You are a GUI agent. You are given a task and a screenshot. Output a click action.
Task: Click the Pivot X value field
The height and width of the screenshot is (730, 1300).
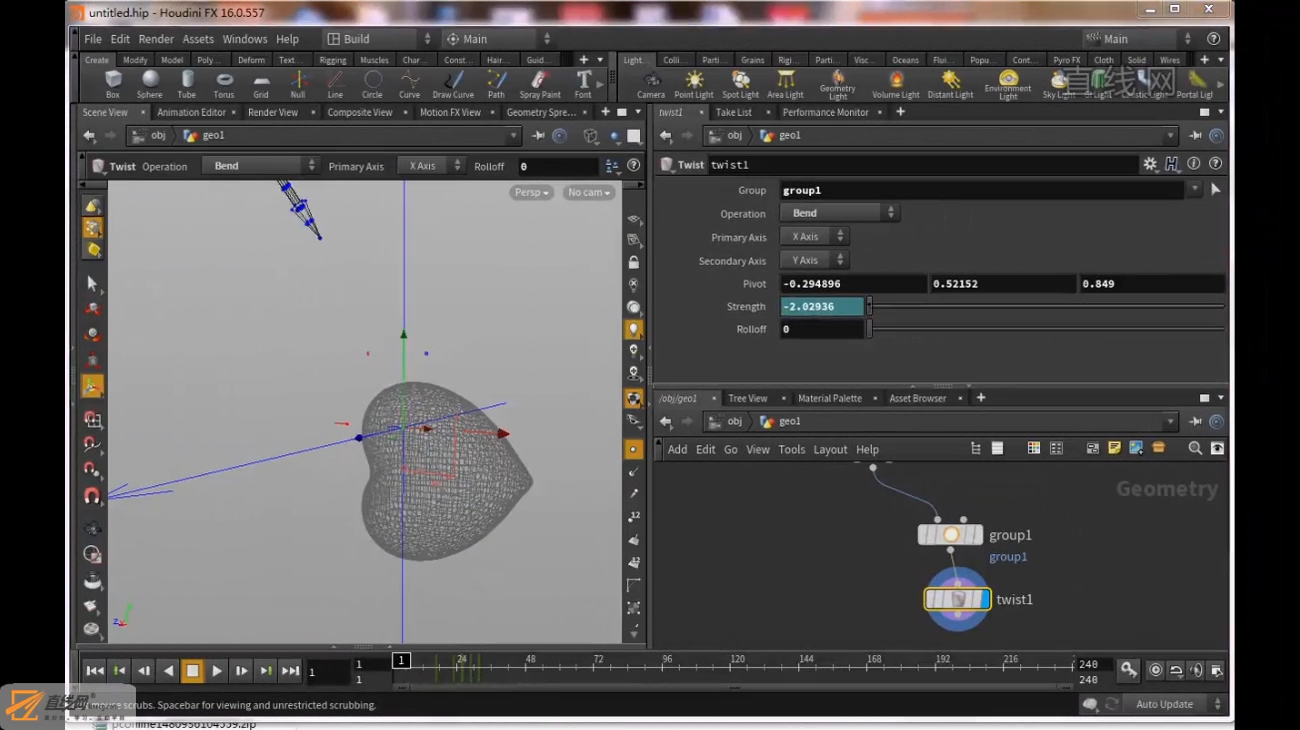(x=853, y=284)
